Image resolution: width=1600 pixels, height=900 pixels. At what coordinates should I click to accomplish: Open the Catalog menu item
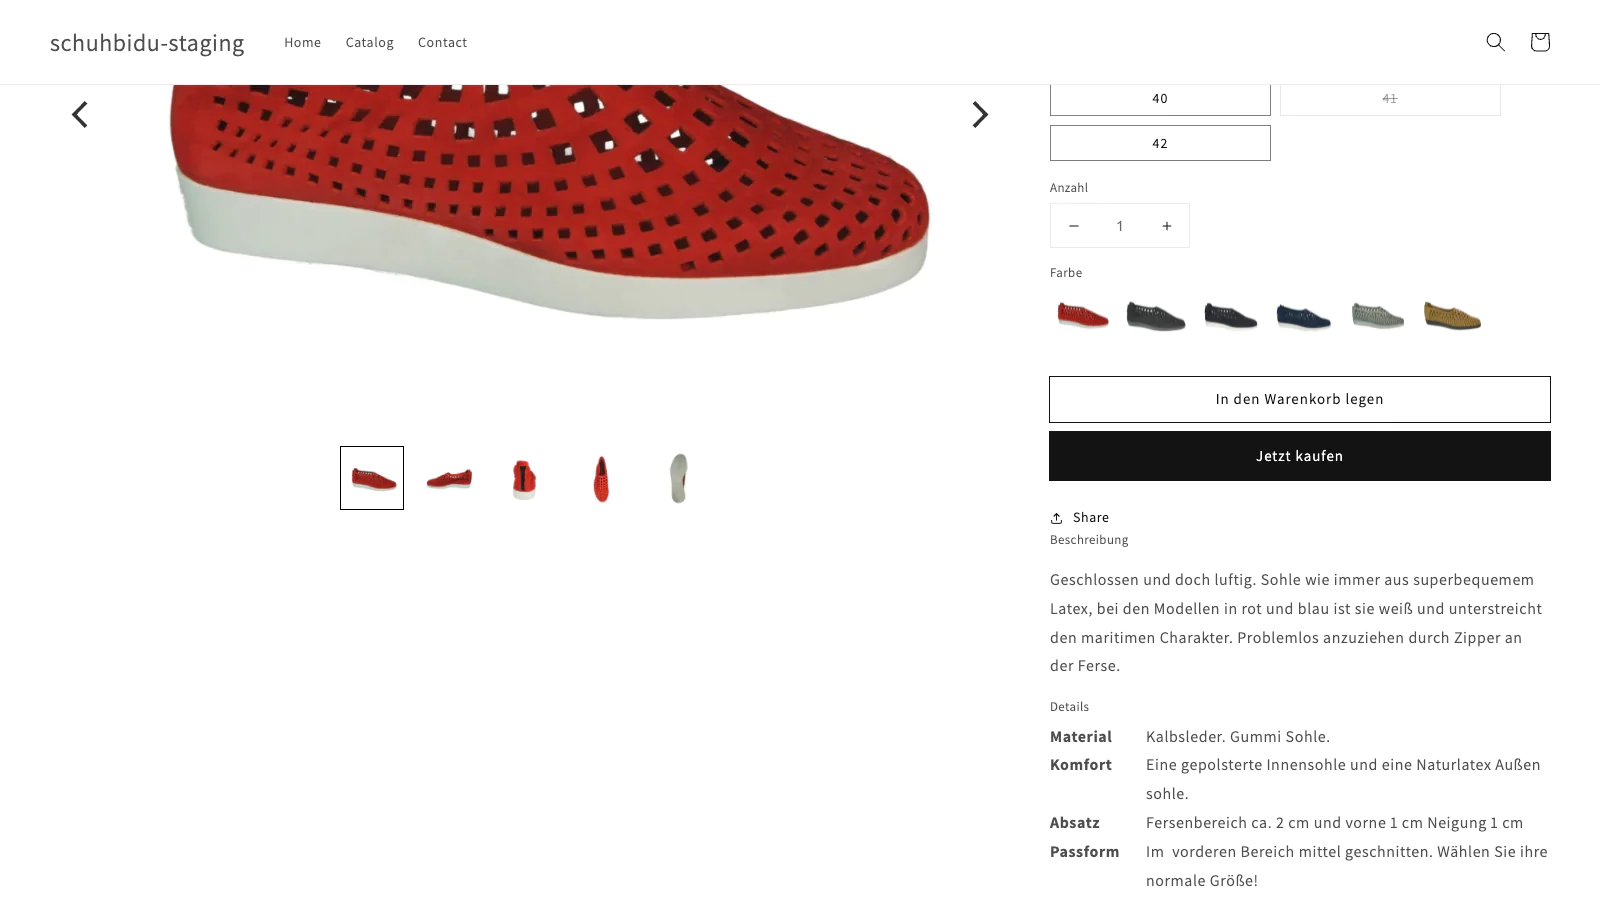click(x=370, y=42)
